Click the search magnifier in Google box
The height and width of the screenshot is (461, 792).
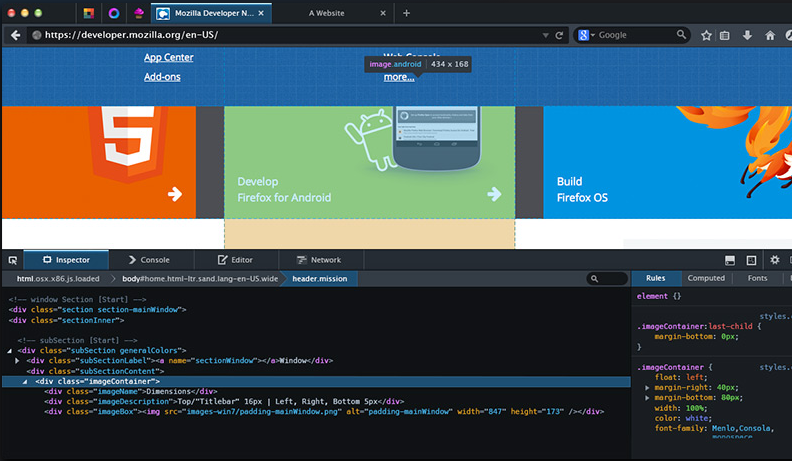681,34
